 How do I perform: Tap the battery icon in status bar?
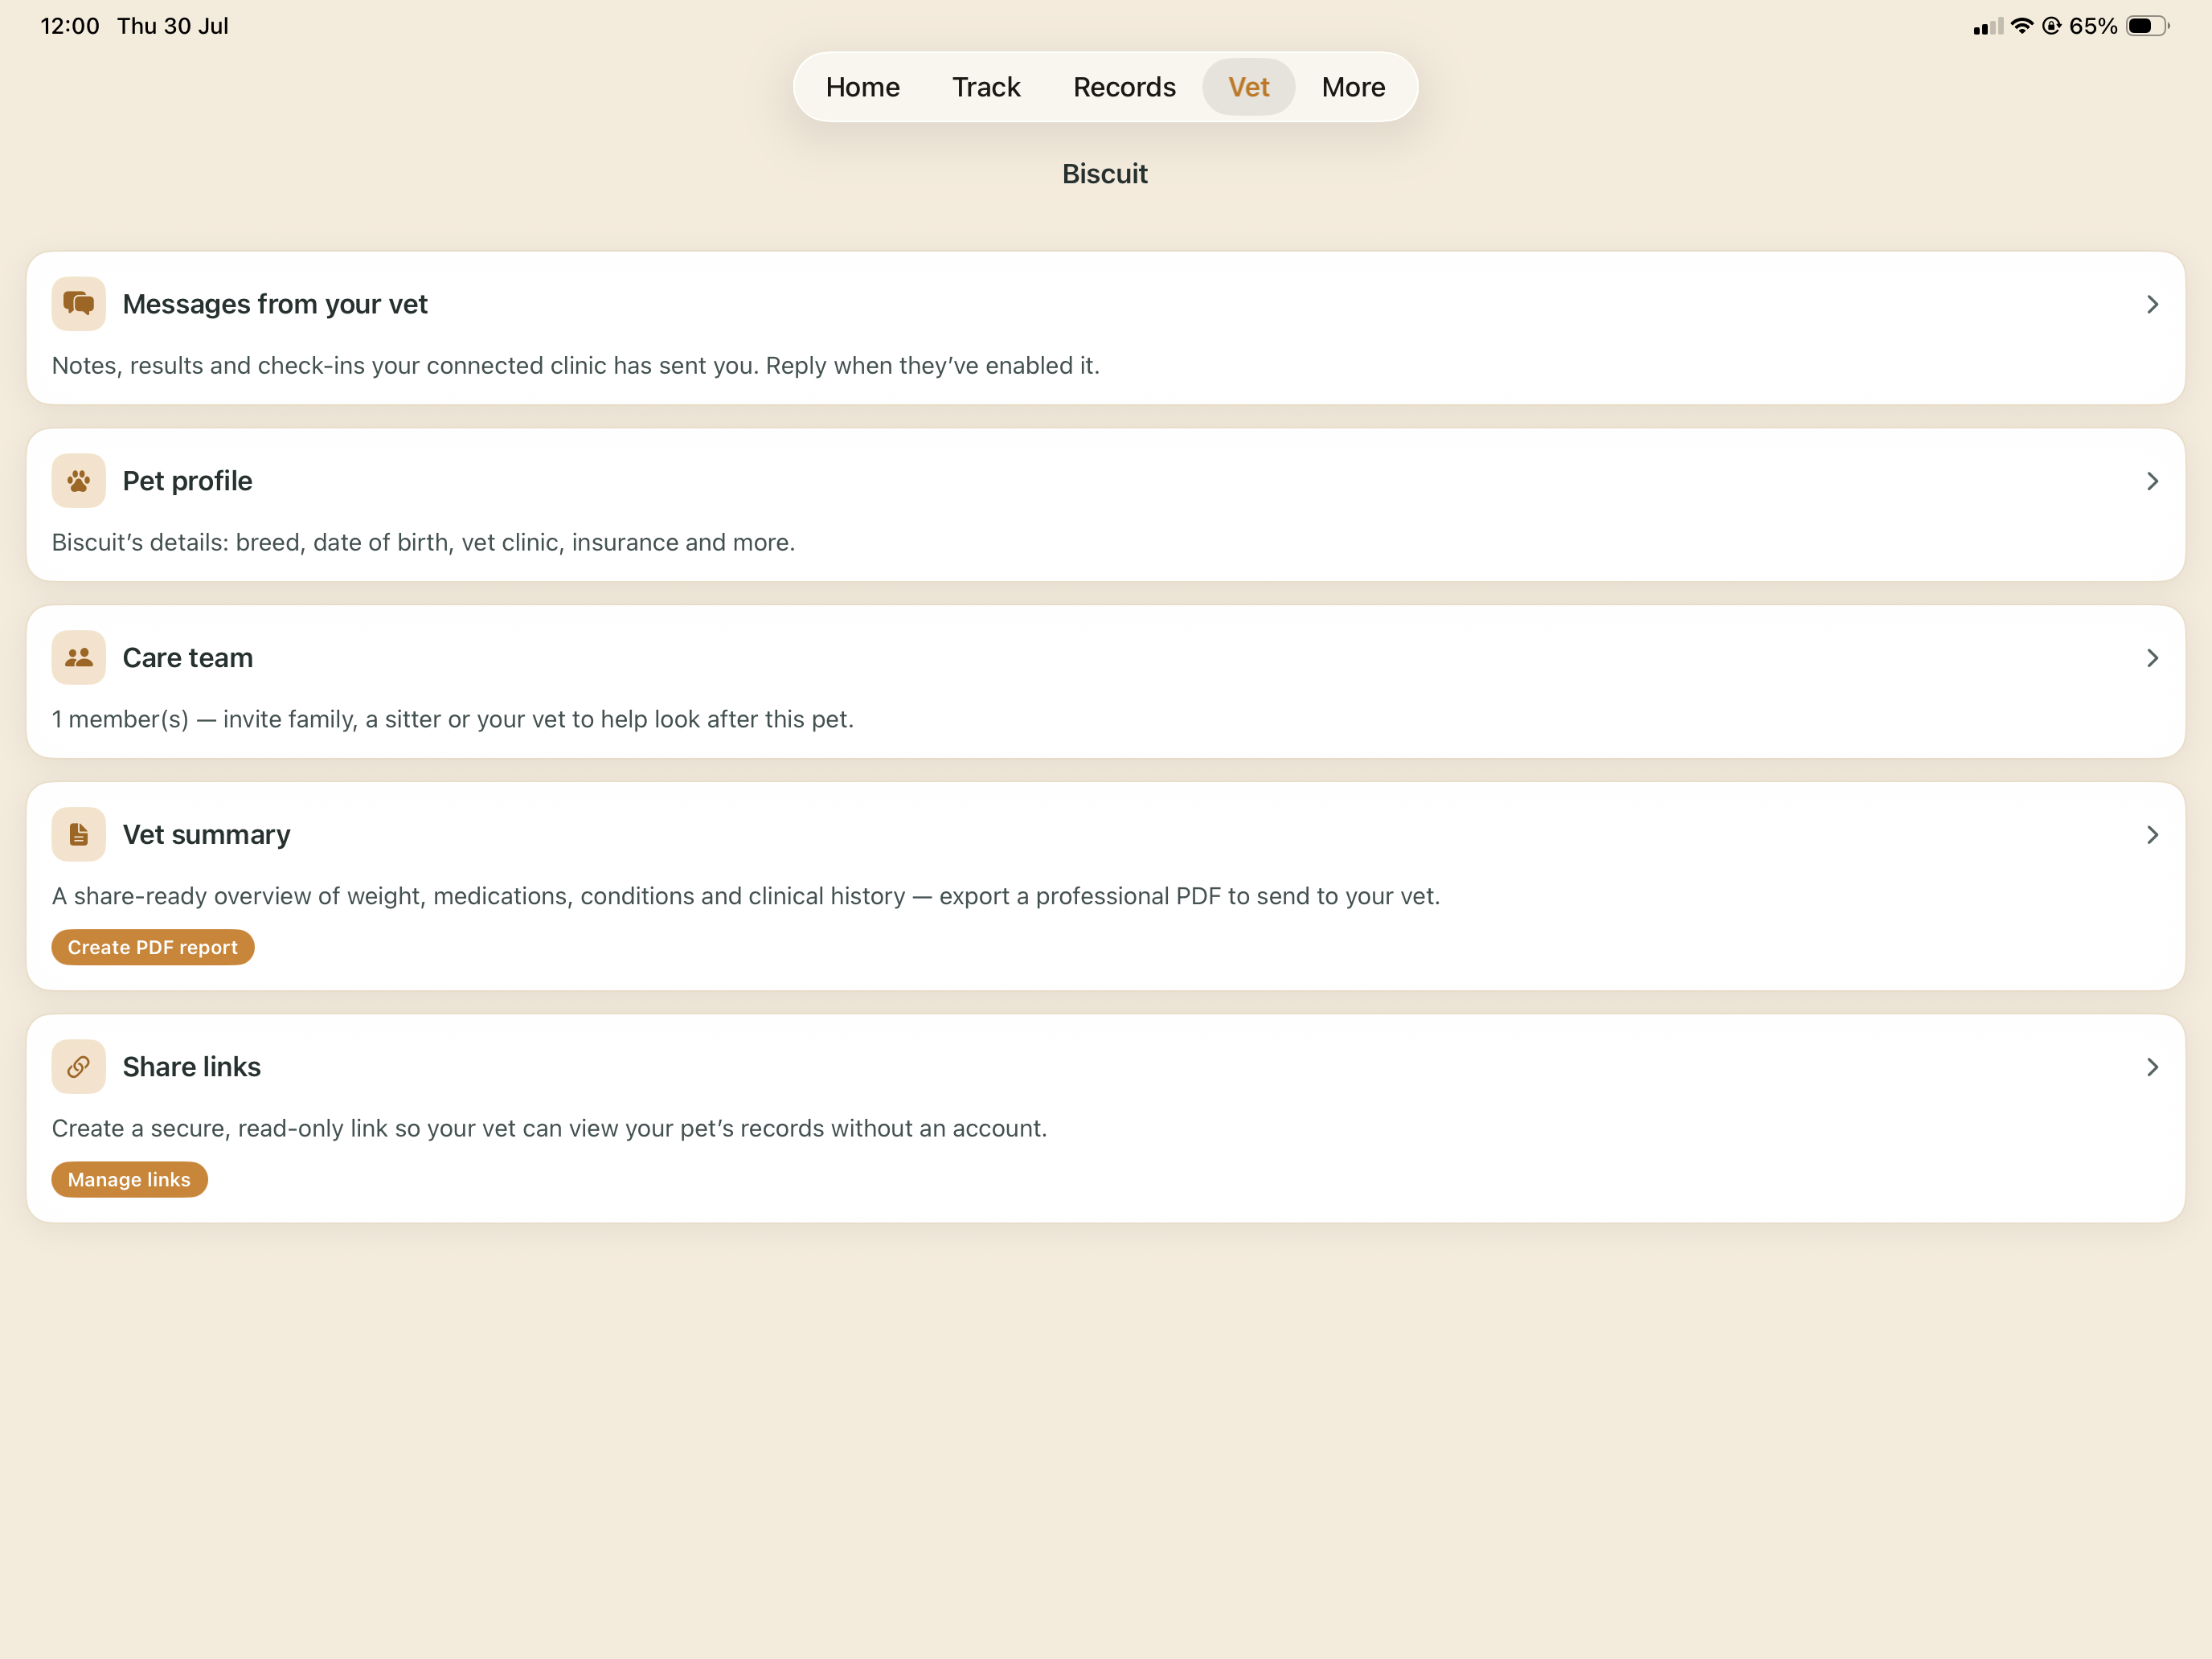[x=2147, y=26]
